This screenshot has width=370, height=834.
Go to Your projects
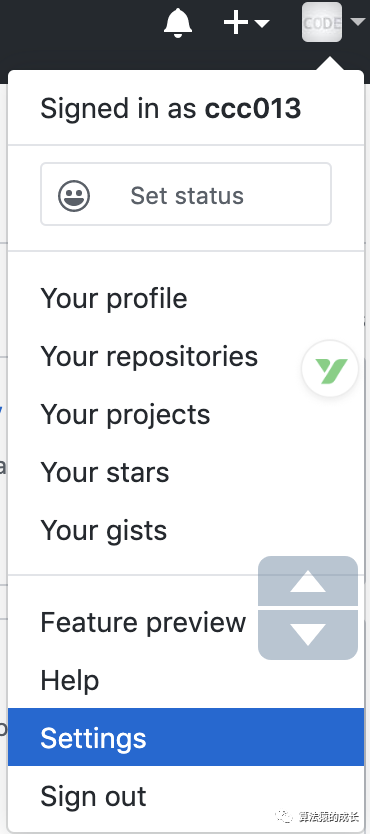(125, 414)
